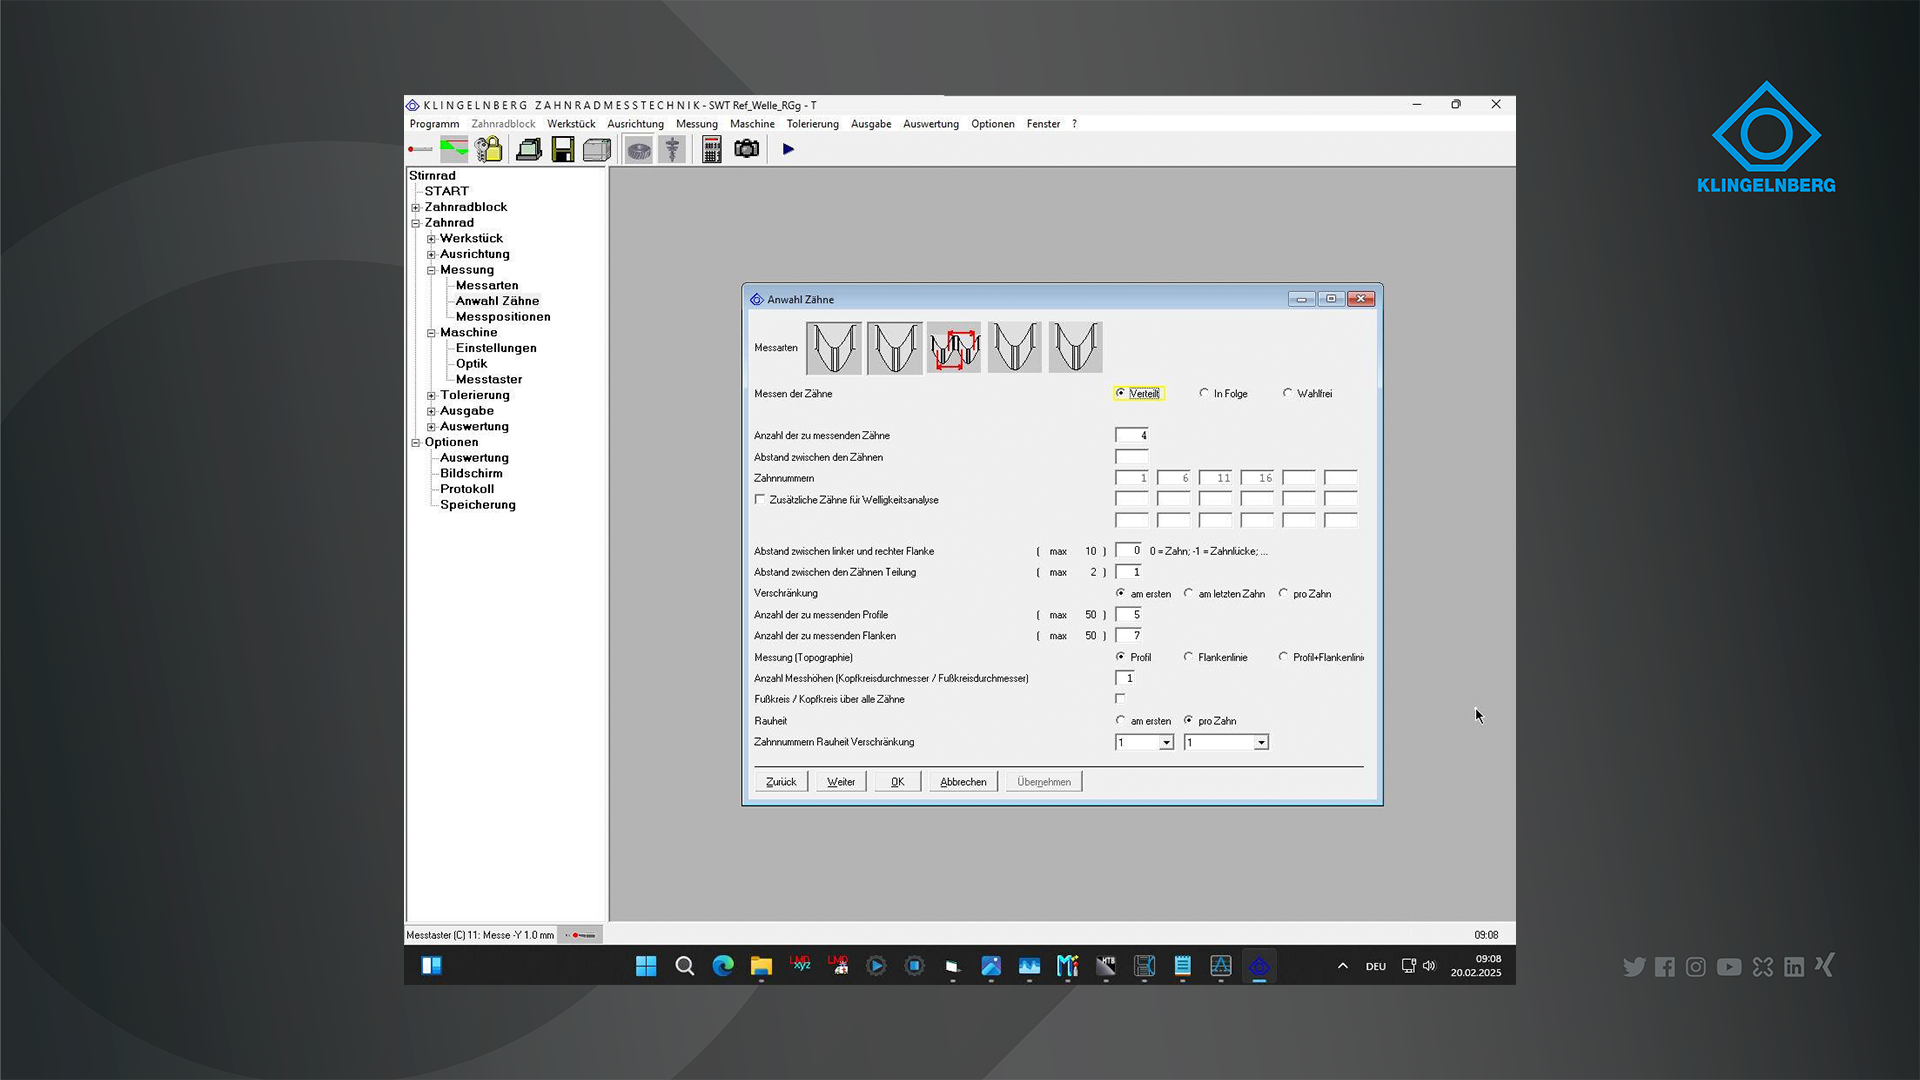Image resolution: width=1920 pixels, height=1080 pixels.
Task: Select the Wahlfrei radio button
Action: tap(1287, 393)
